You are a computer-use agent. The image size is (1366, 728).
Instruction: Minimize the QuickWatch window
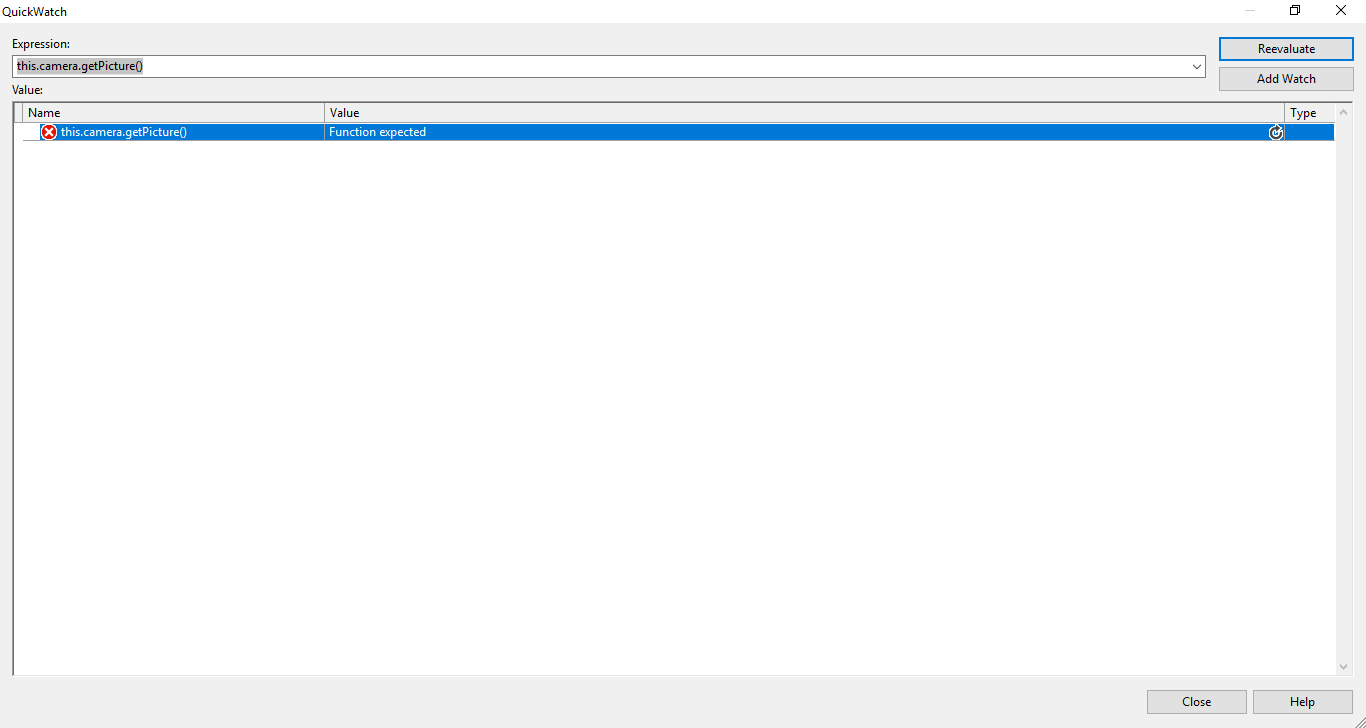(1248, 10)
